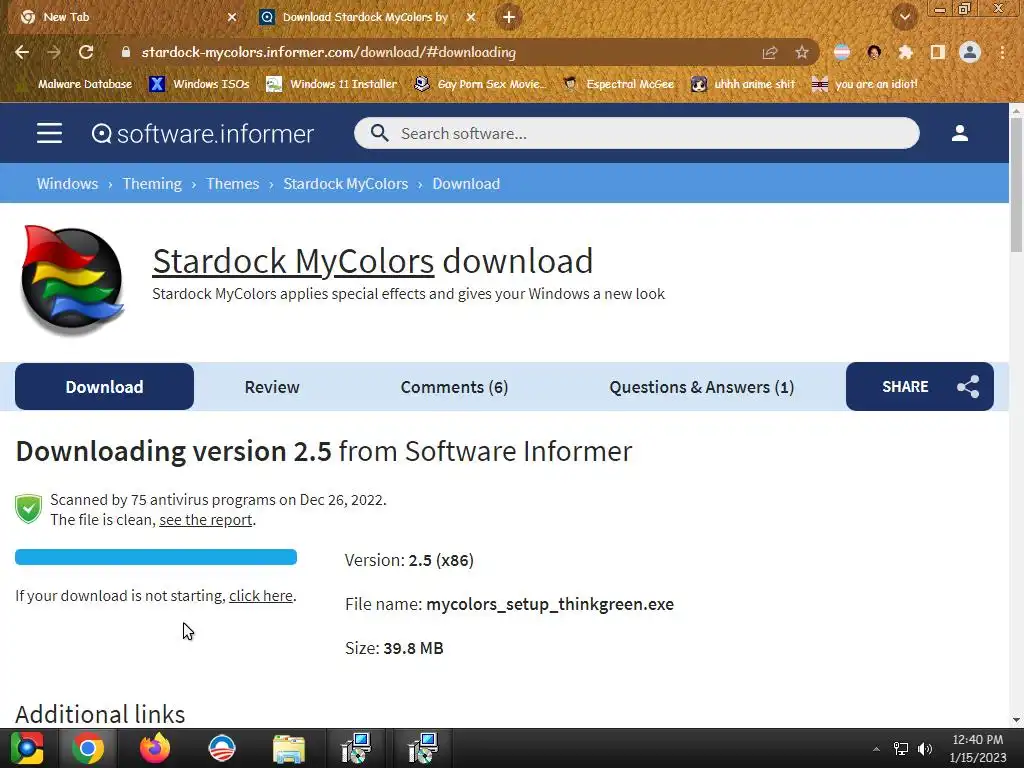Use 'click here' to restart download

pos(261,596)
